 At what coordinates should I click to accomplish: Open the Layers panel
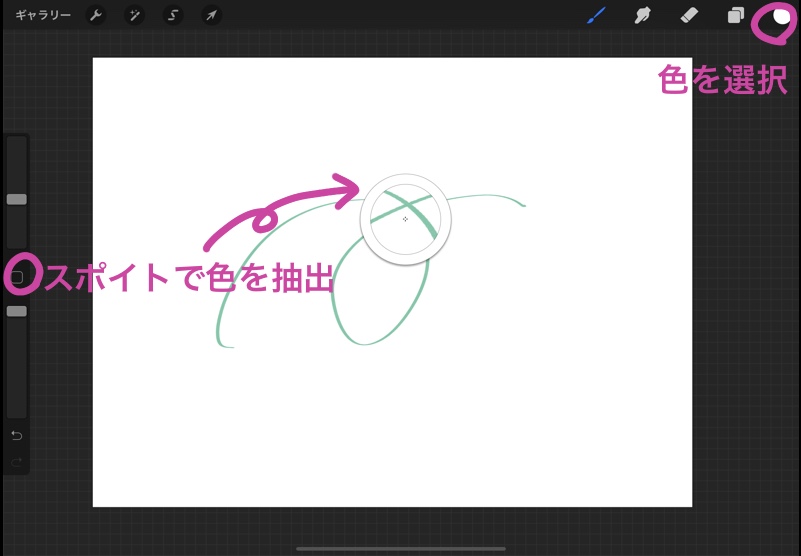click(736, 16)
